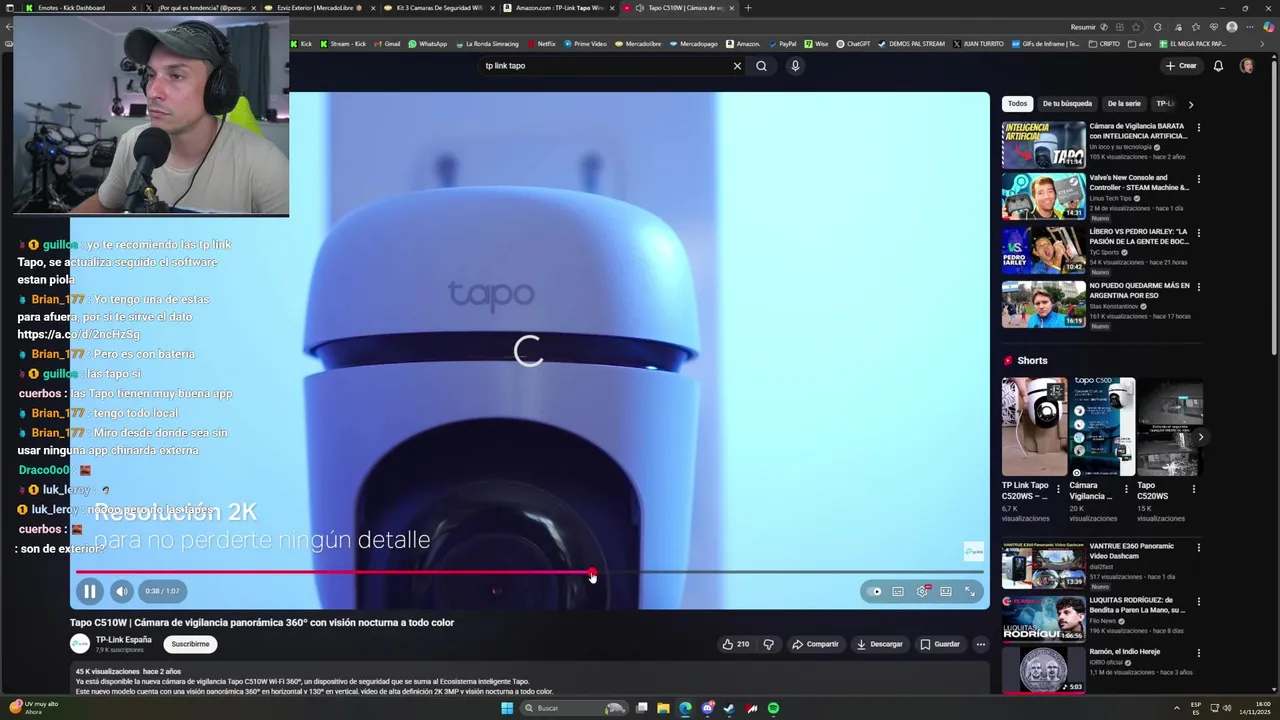Open Microsoft Edge from taskbar
The image size is (1280, 720).
pyautogui.click(x=685, y=708)
